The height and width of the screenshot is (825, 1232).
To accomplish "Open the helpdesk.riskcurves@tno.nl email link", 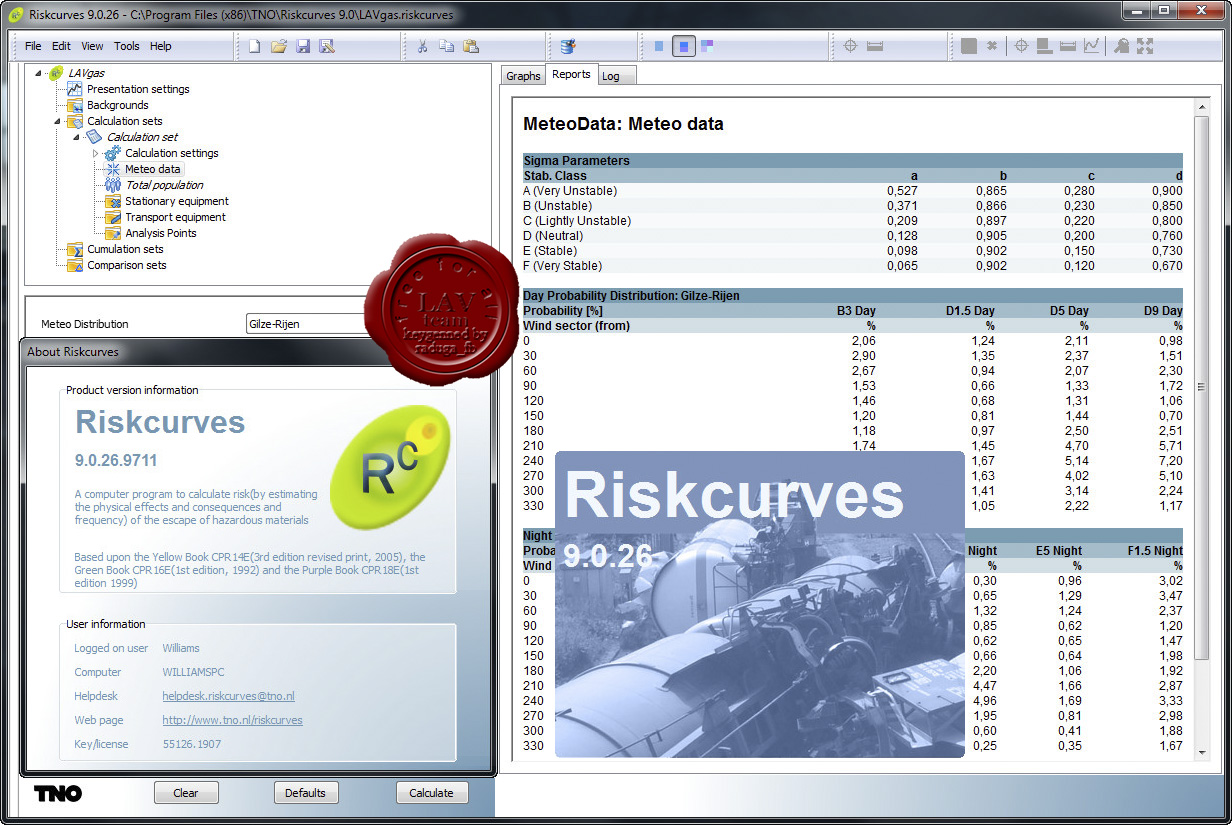I will (x=228, y=696).
